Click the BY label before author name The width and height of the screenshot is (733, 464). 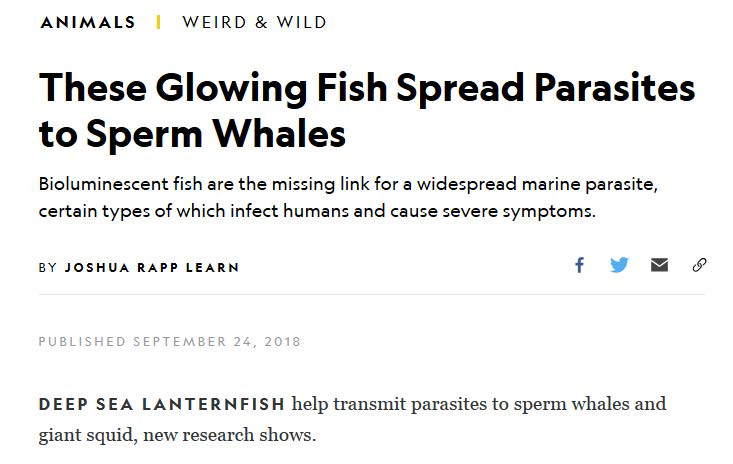click(x=47, y=267)
